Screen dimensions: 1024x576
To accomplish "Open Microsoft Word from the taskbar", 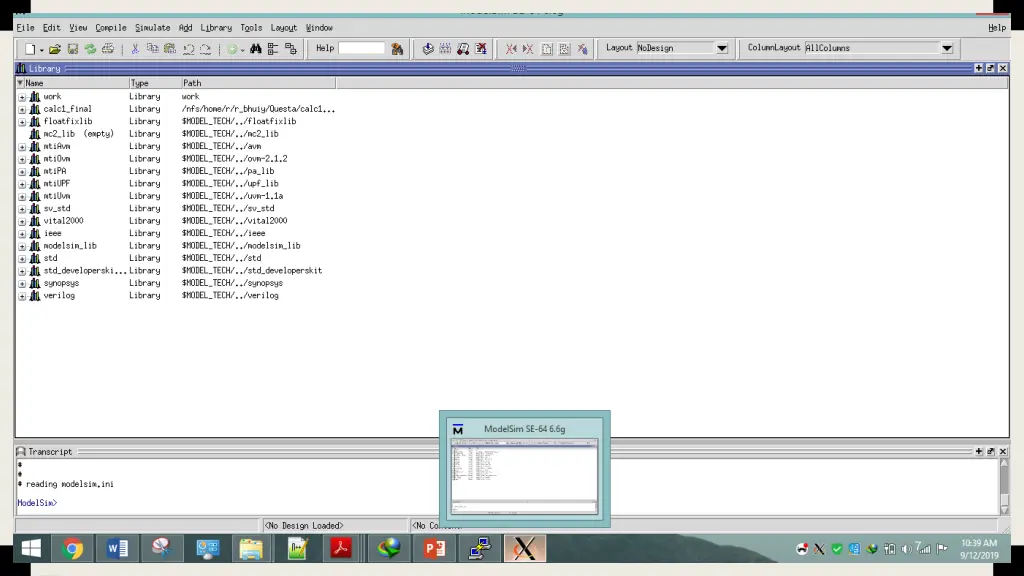I will coord(117,549).
